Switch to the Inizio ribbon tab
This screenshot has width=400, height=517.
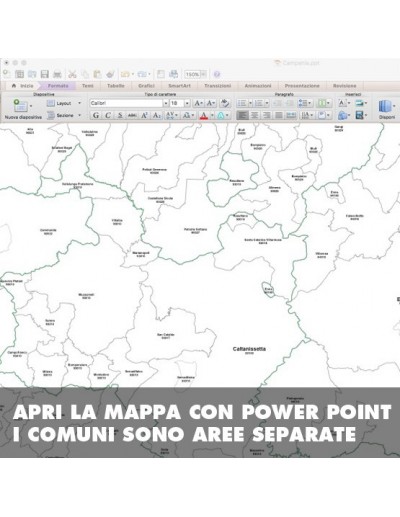pyautogui.click(x=23, y=86)
